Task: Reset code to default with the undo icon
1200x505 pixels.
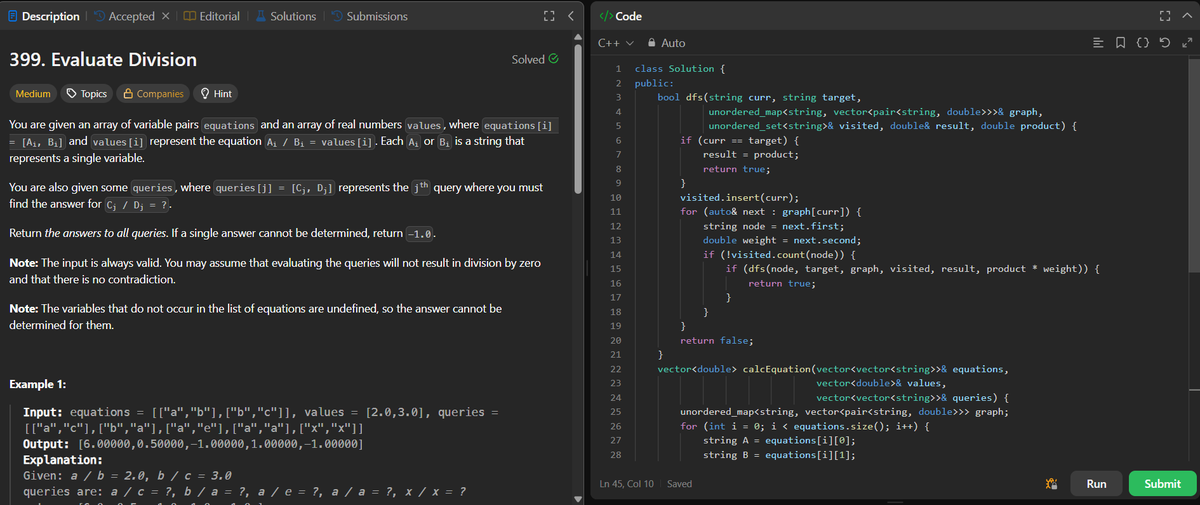Action: click(1166, 43)
